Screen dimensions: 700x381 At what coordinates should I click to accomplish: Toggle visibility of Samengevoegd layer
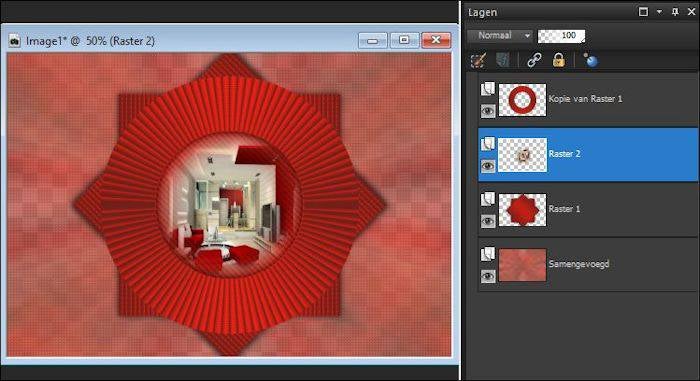coord(488,276)
